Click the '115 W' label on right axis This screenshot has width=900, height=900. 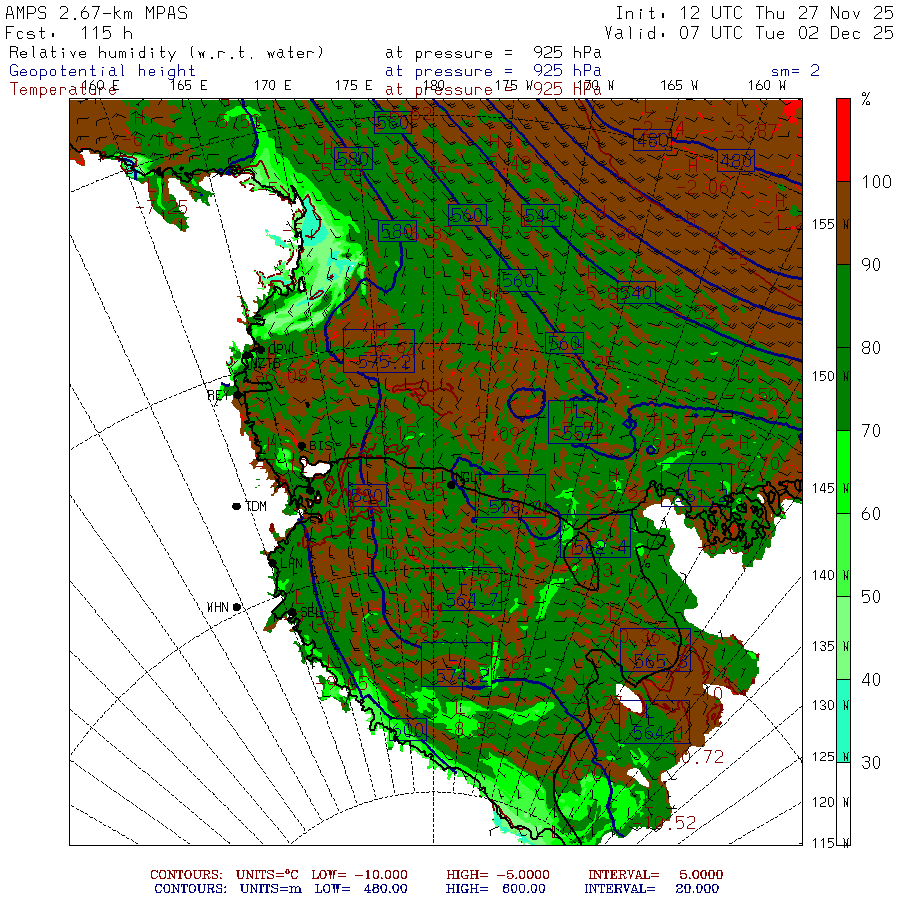click(831, 843)
